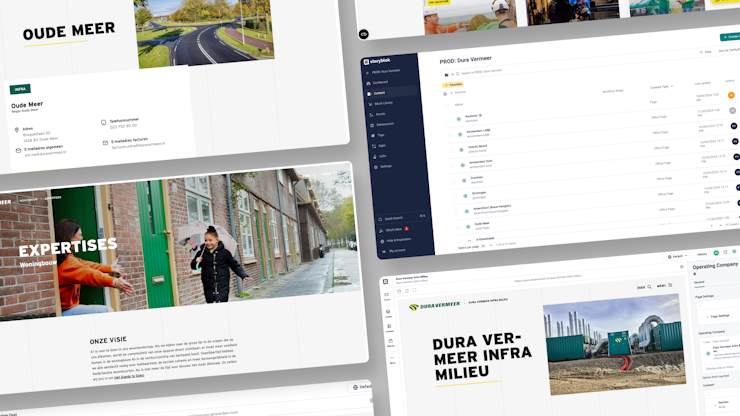The height and width of the screenshot is (416, 740).
Task: Click the folder icon in the search bar
Action: pyautogui.click(x=446, y=75)
